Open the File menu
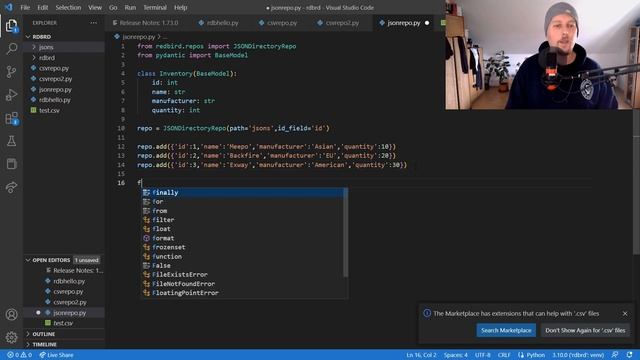This screenshot has height=360, width=640. [25, 7]
